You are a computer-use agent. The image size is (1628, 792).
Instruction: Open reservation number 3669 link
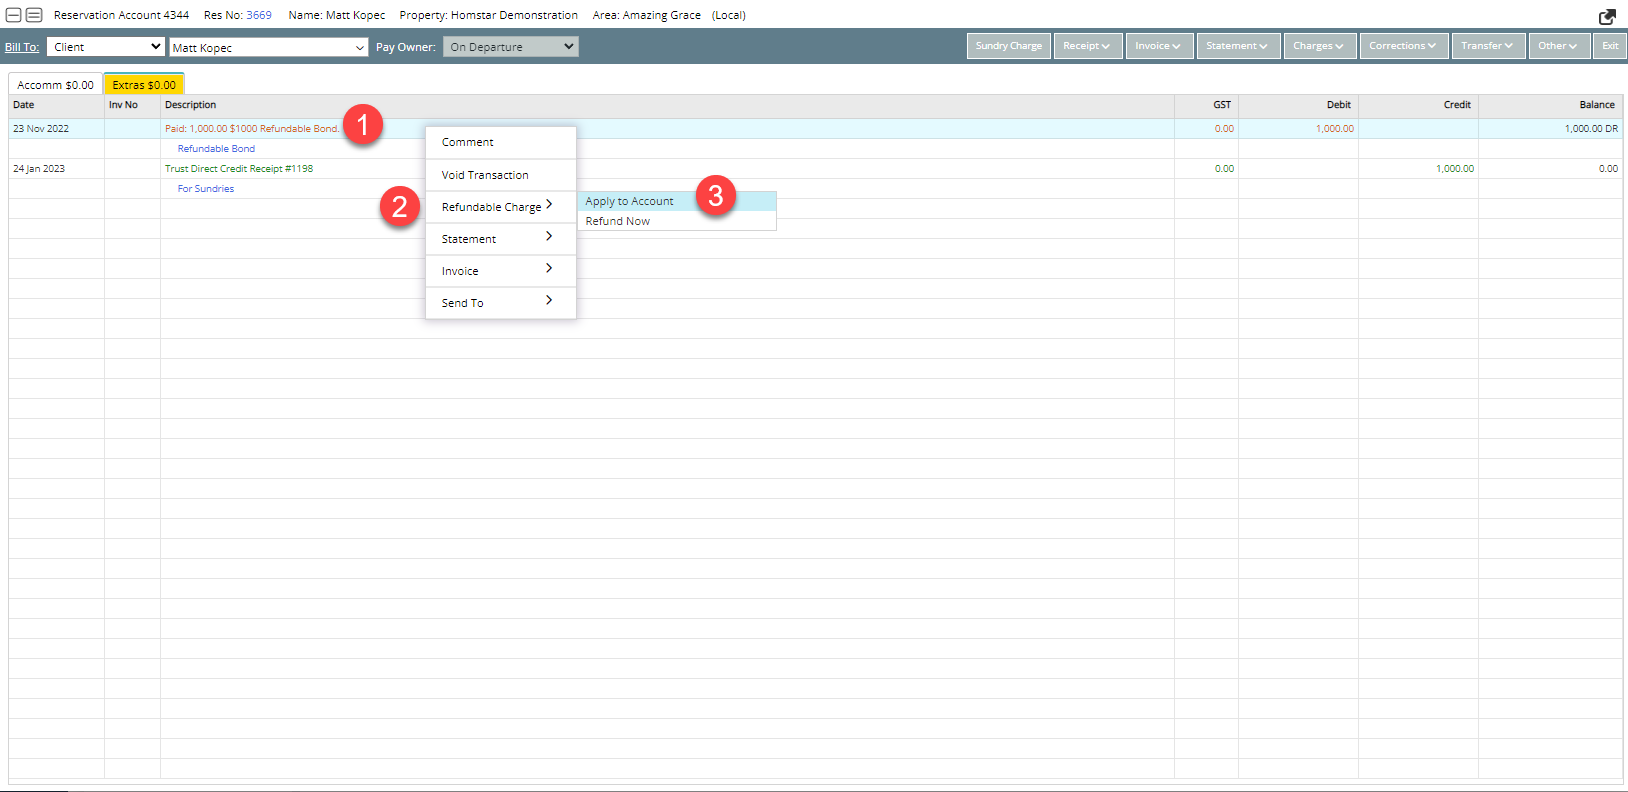[259, 15]
